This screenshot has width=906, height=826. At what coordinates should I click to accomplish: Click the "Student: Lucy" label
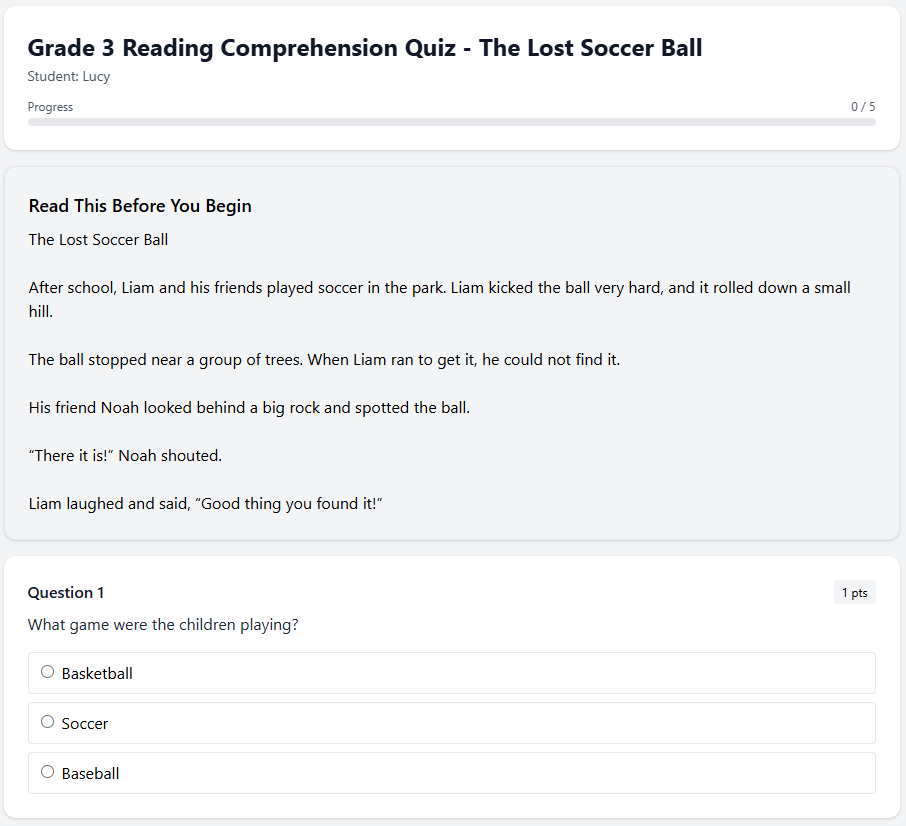coord(68,76)
